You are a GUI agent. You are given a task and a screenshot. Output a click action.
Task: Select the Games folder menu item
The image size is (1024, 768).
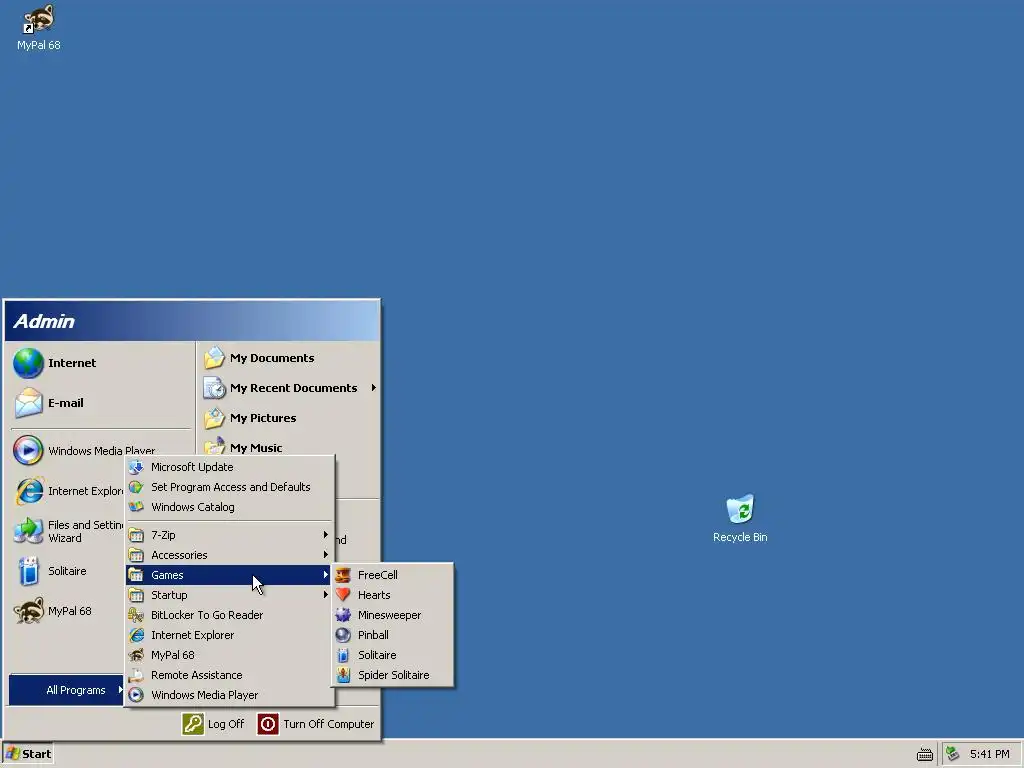pyautogui.click(x=229, y=575)
